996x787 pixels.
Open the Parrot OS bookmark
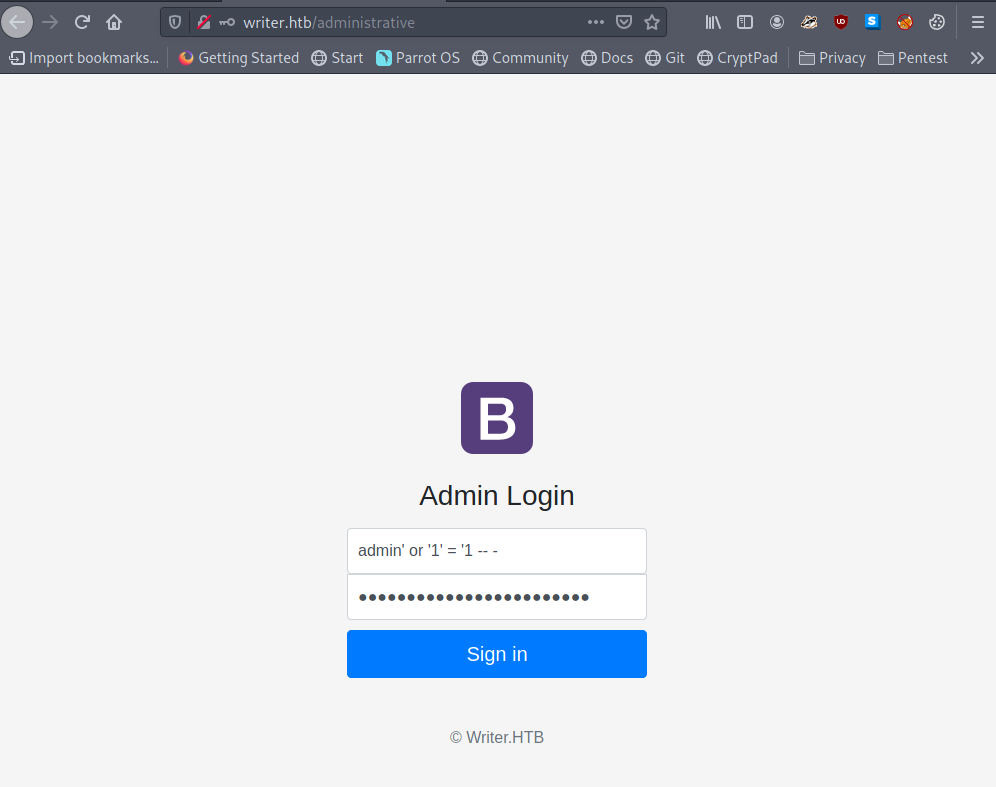[x=418, y=58]
